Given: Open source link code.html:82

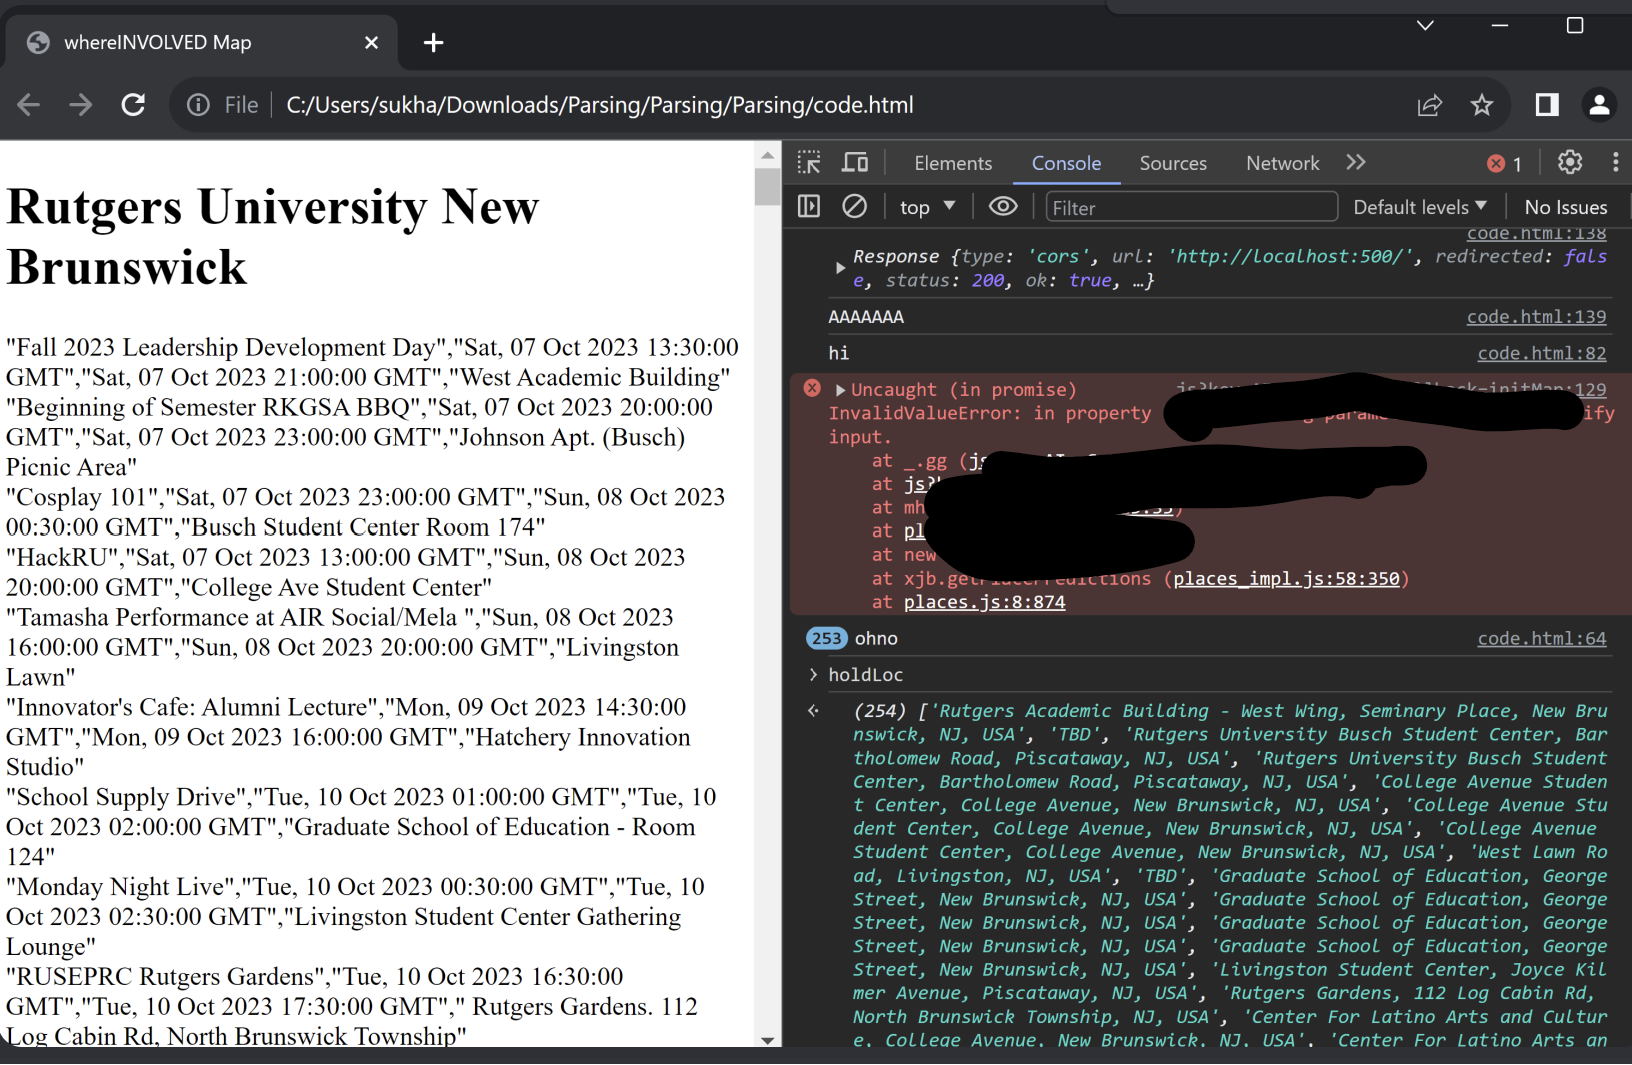Looking at the screenshot, I should pos(1542,353).
